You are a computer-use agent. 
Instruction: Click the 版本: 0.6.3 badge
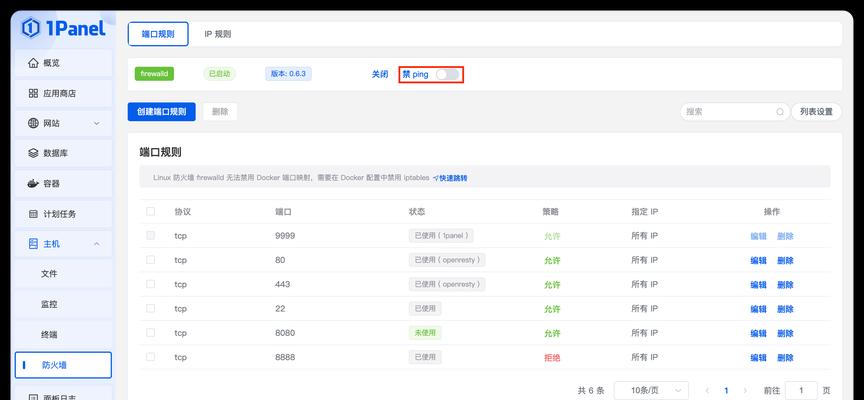(x=288, y=74)
